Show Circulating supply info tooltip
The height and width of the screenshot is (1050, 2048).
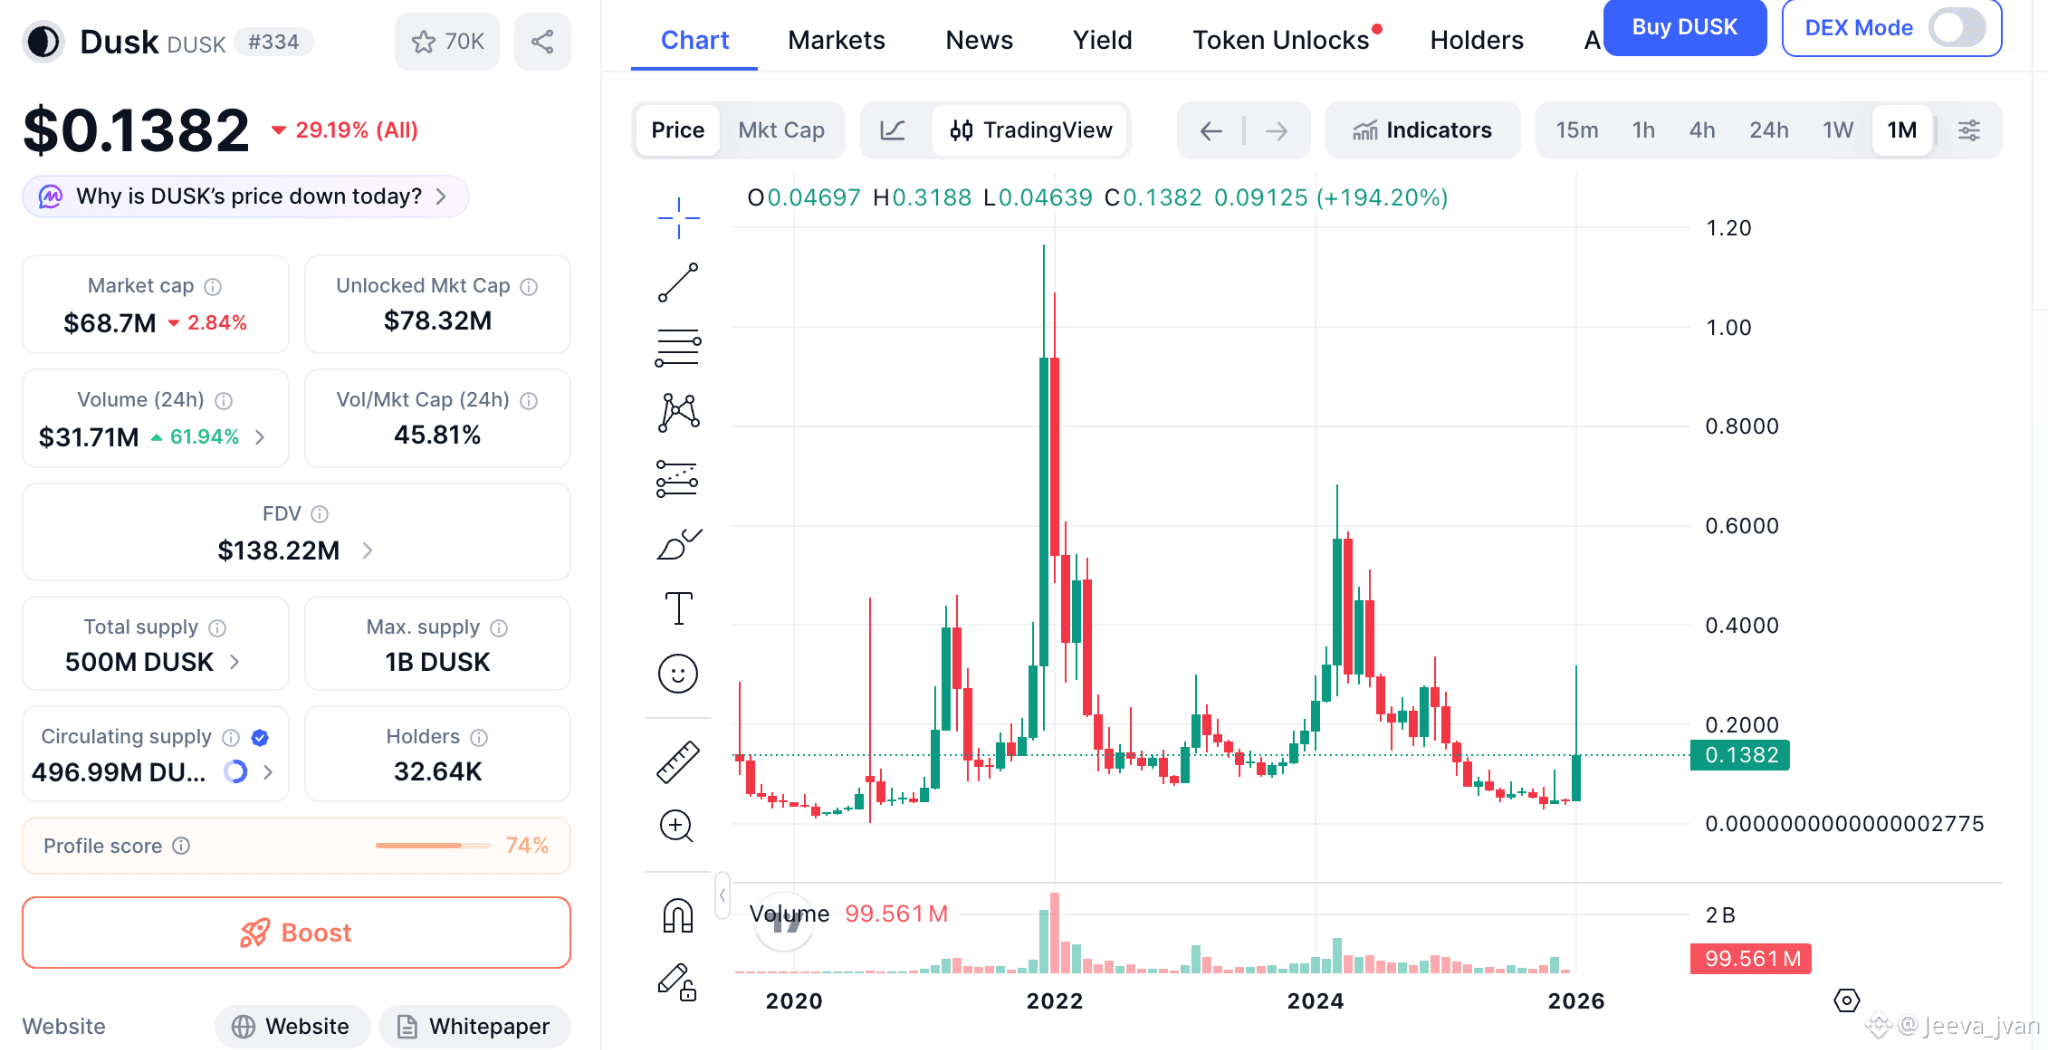(x=231, y=738)
